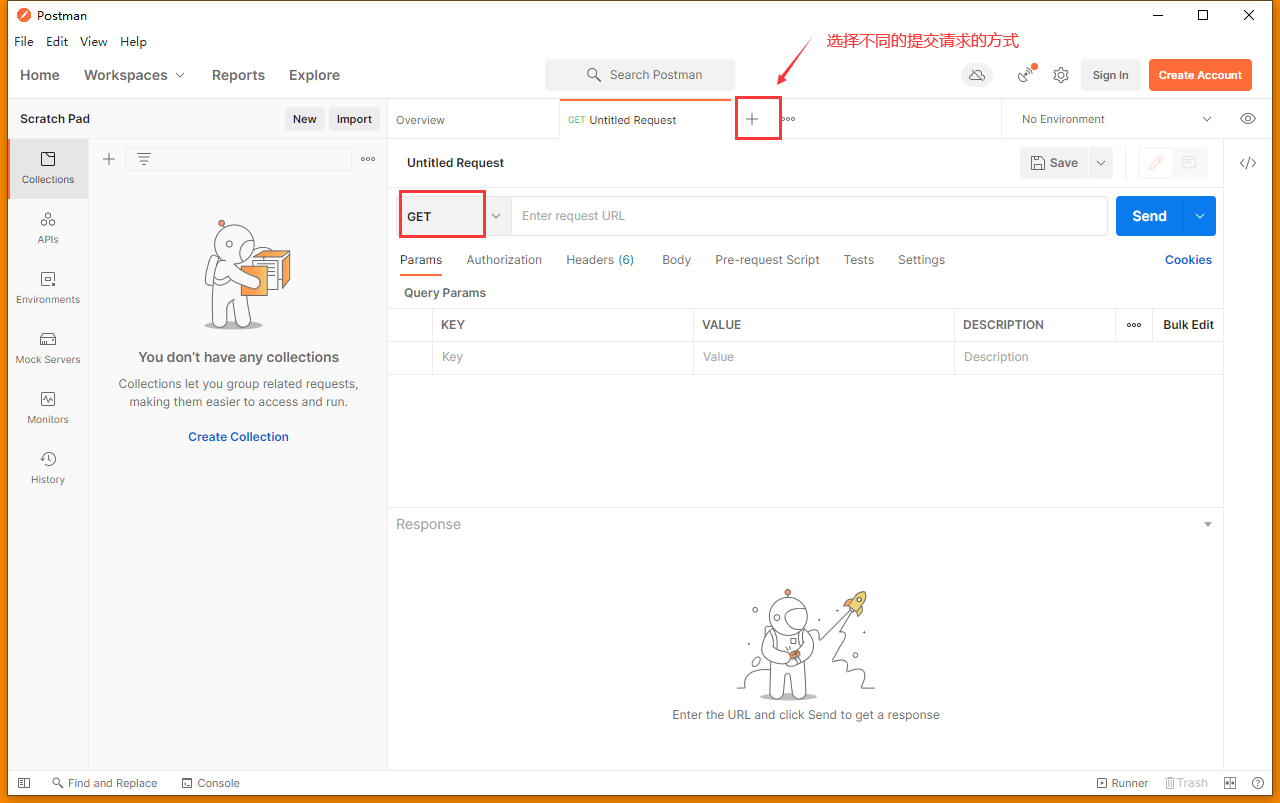Screen dimensions: 1280x803
Task: Switch to the Headers (6) tab
Action: (600, 260)
